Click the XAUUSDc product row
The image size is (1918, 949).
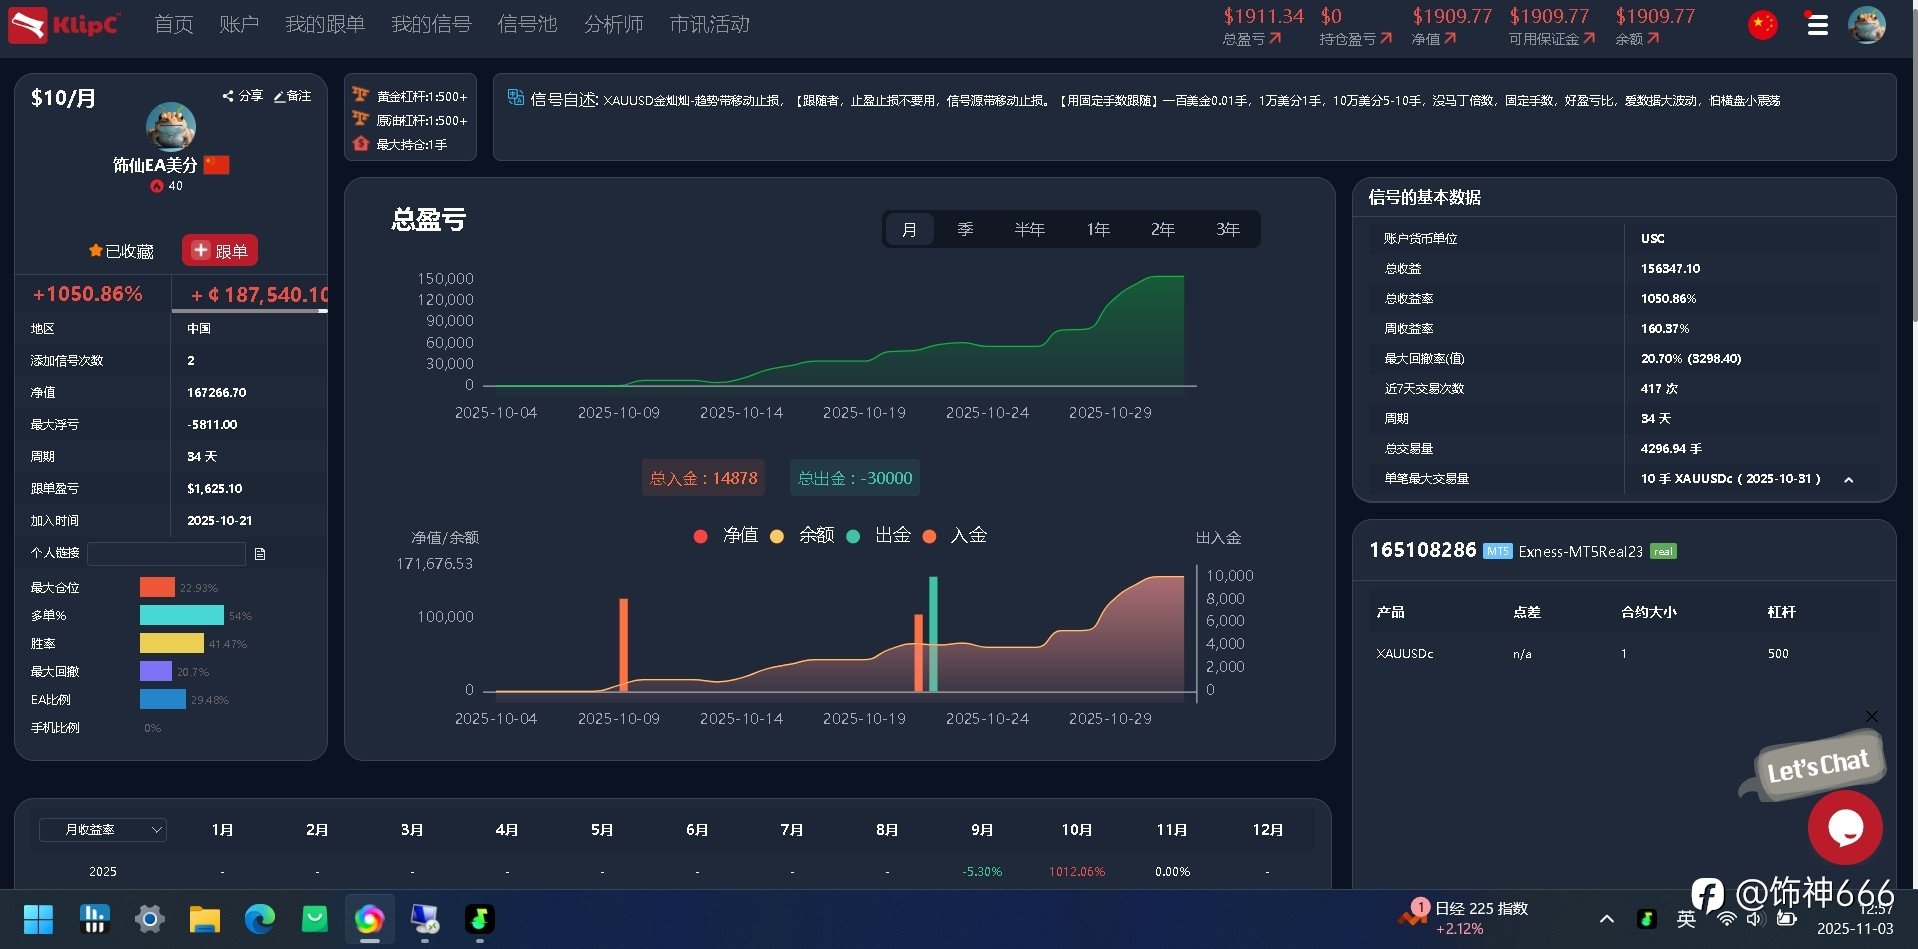[x=1622, y=654]
